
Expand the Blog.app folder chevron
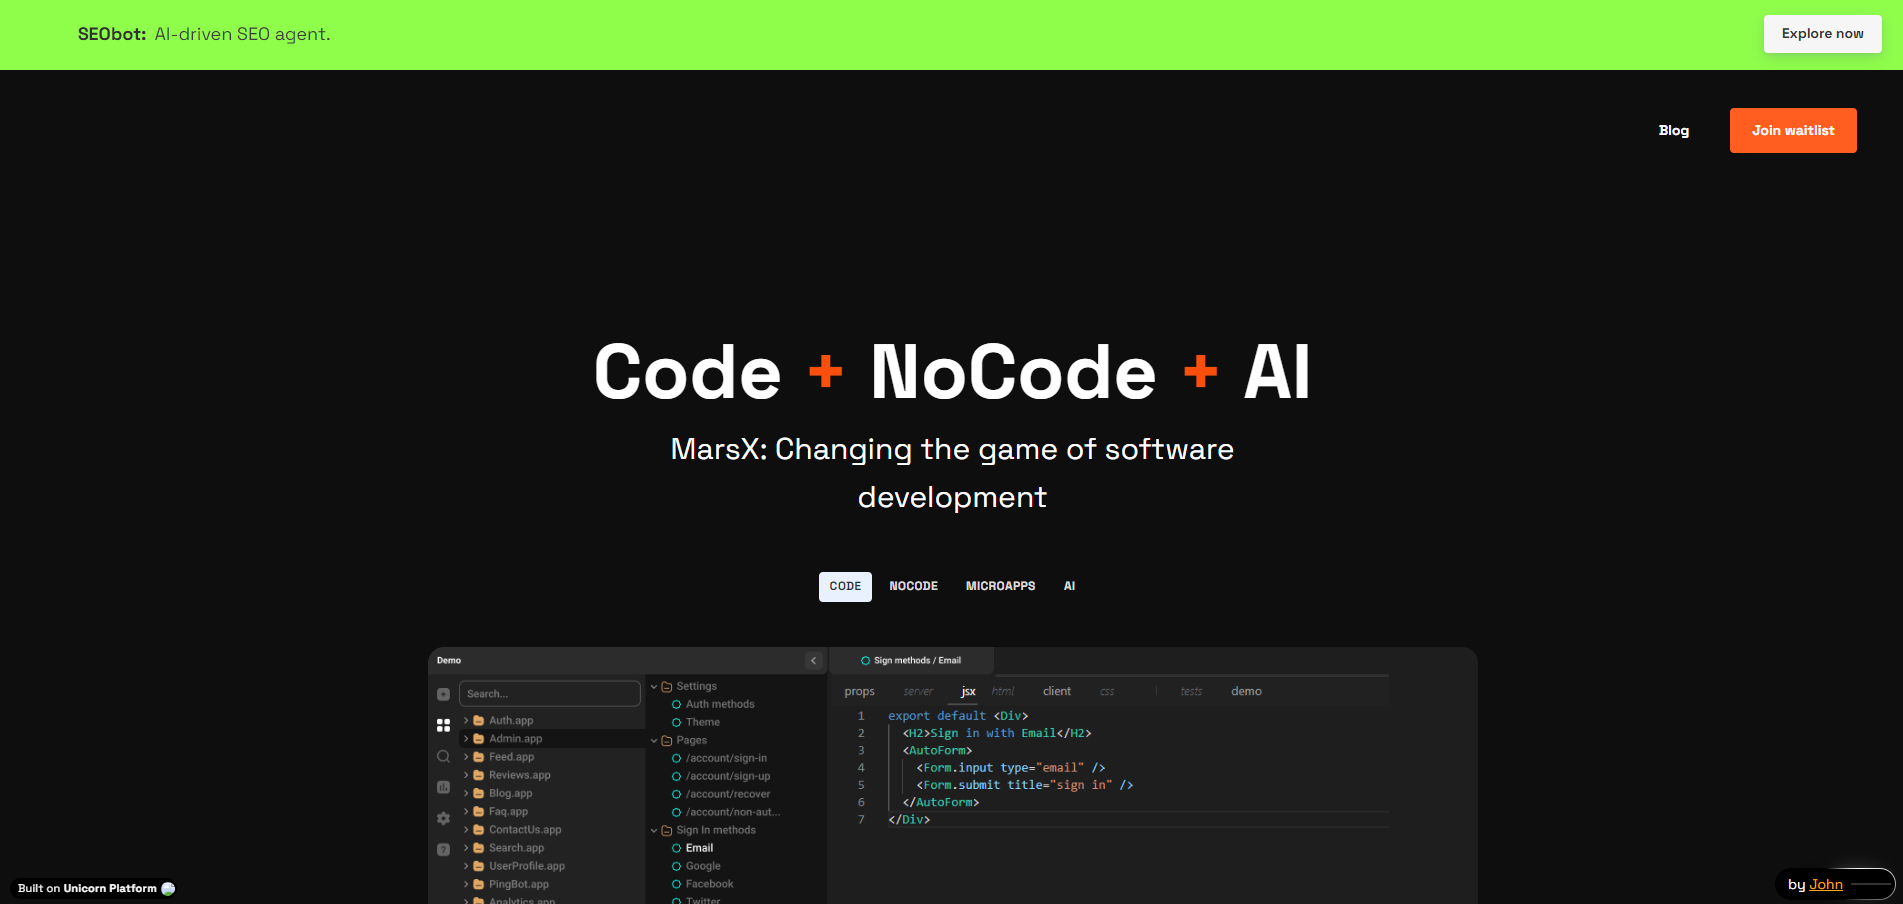(466, 794)
